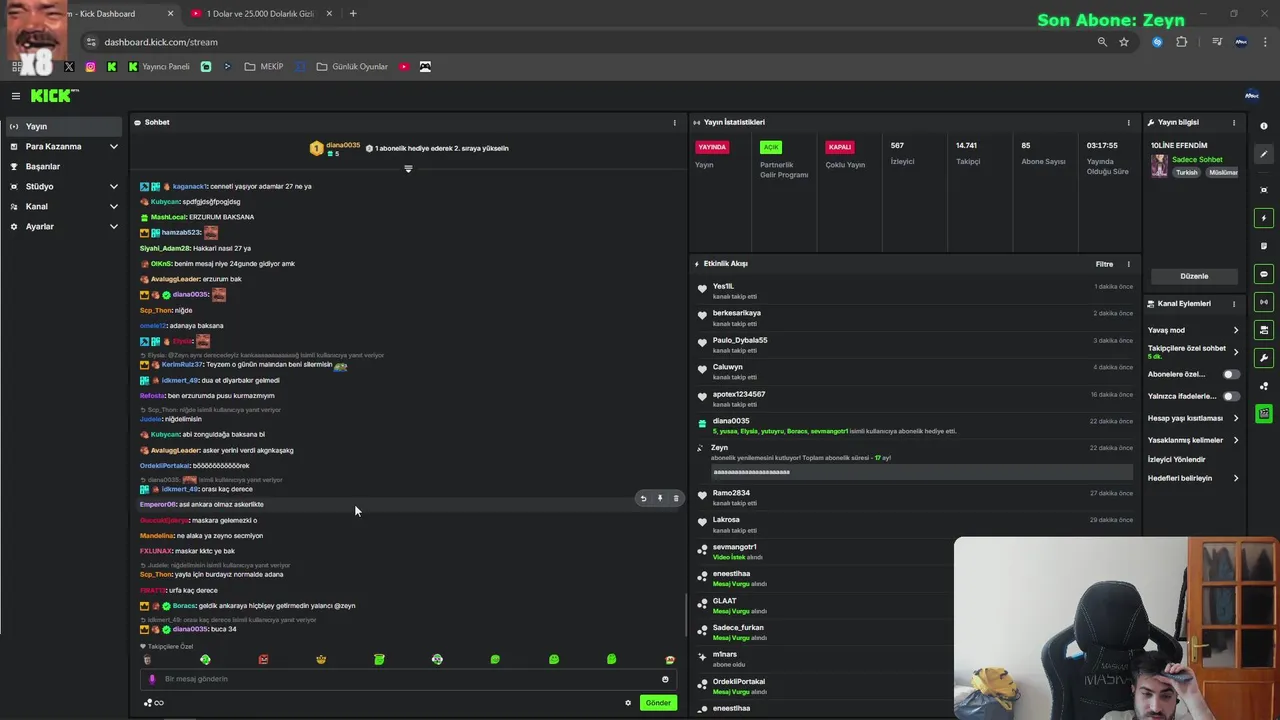This screenshot has height=720, width=1280.
Task: Open the Yayın İstatistikleri options menu
Action: (1129, 123)
